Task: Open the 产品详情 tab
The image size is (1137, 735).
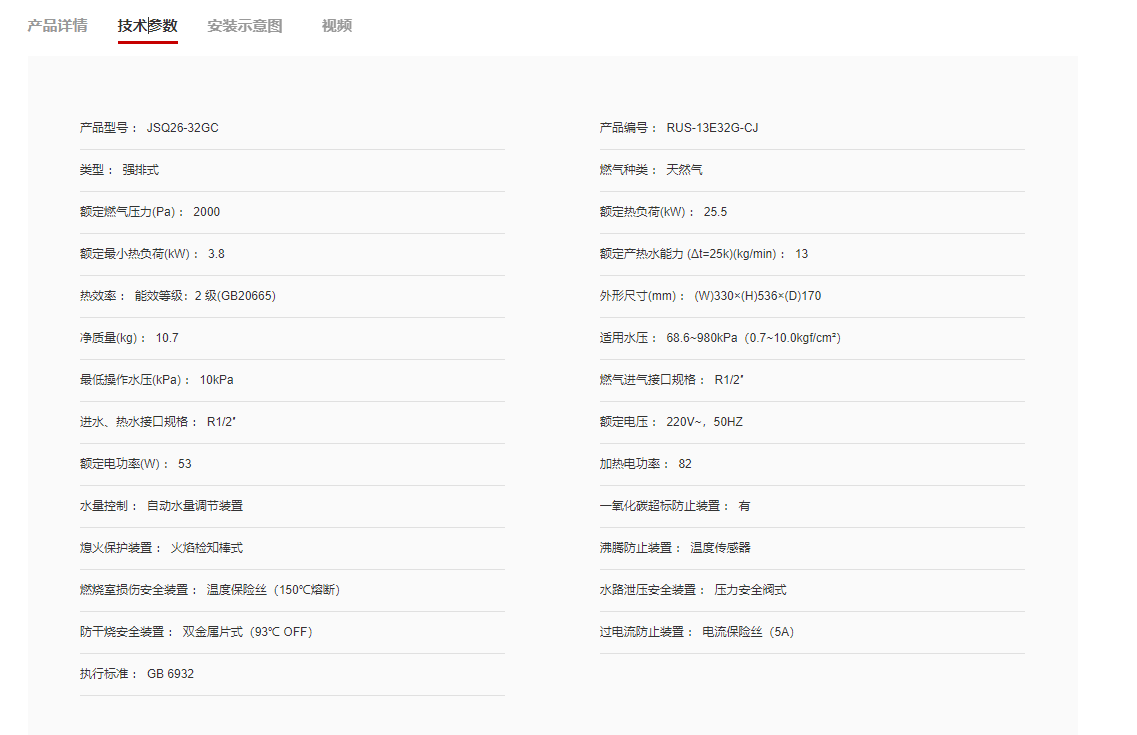Action: (x=57, y=26)
